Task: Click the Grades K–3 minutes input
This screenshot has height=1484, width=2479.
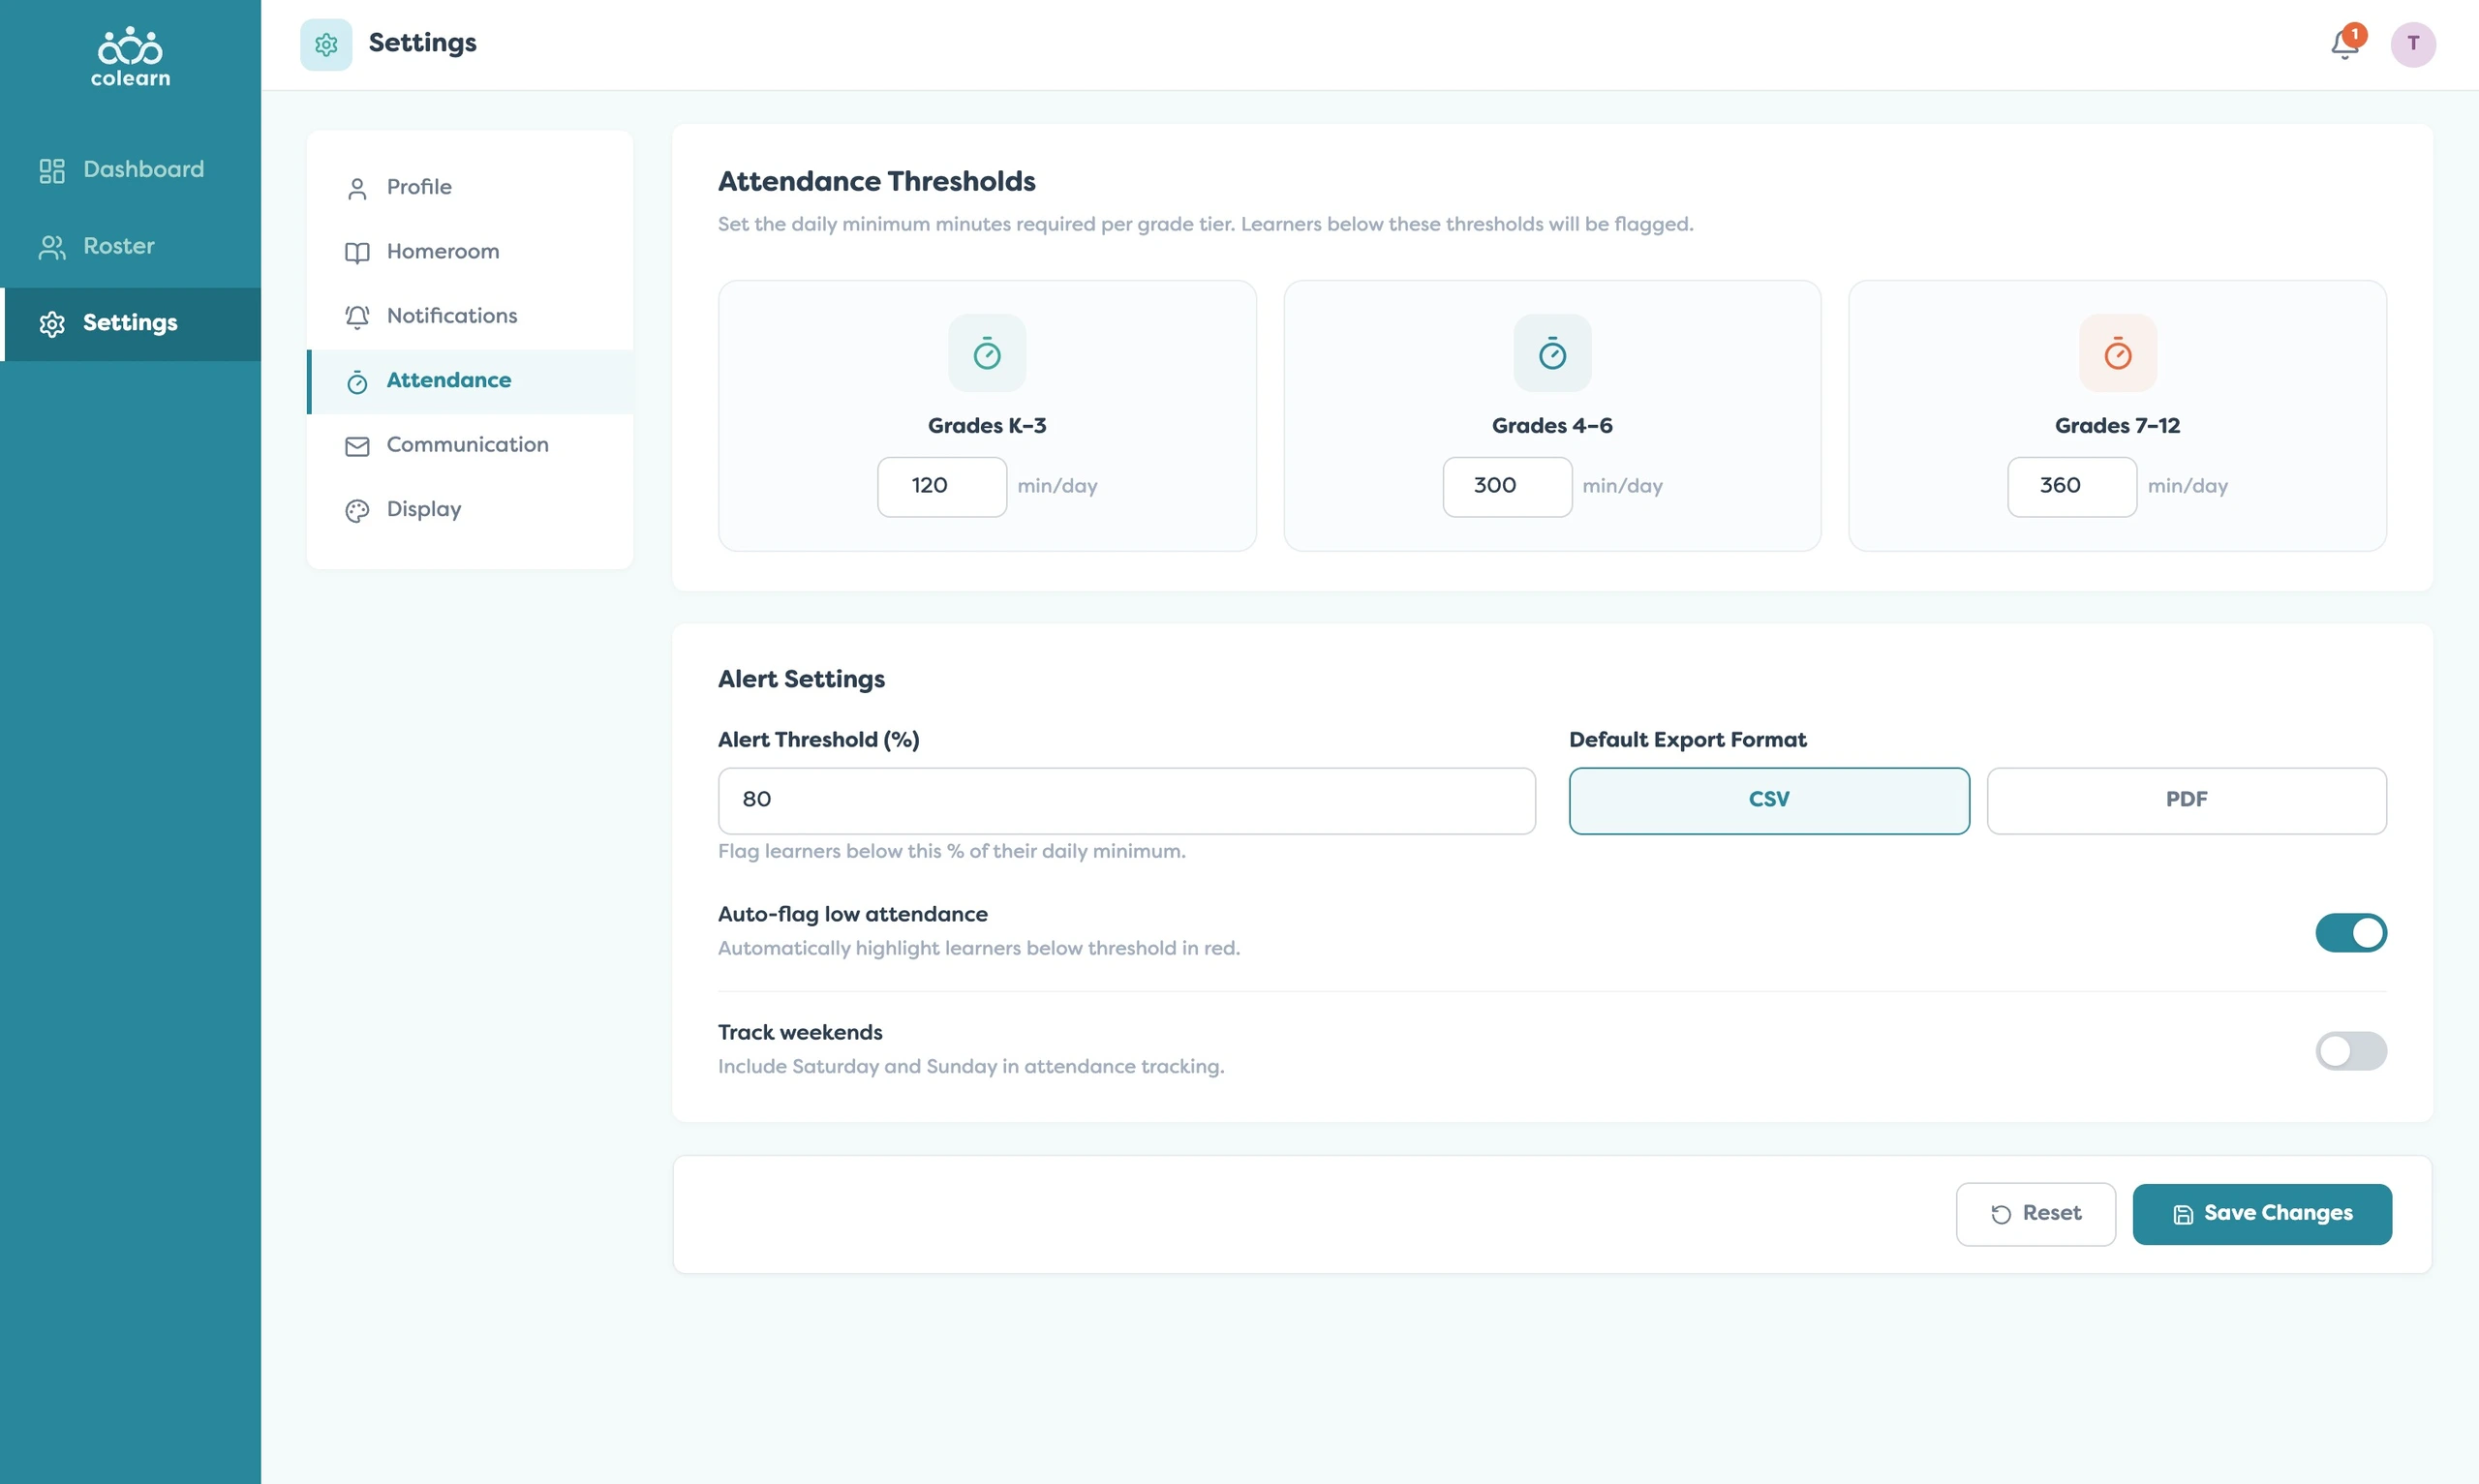Action: [x=942, y=486]
